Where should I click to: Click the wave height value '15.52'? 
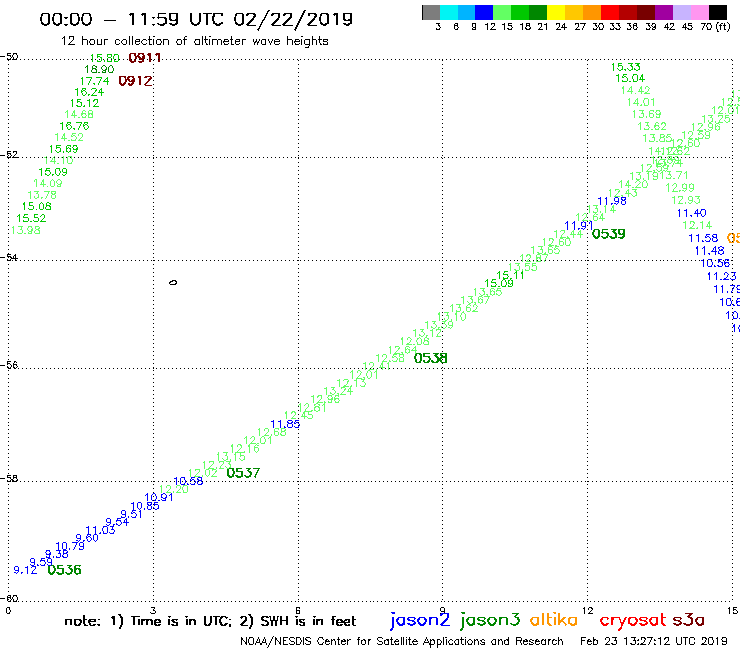[31, 219]
